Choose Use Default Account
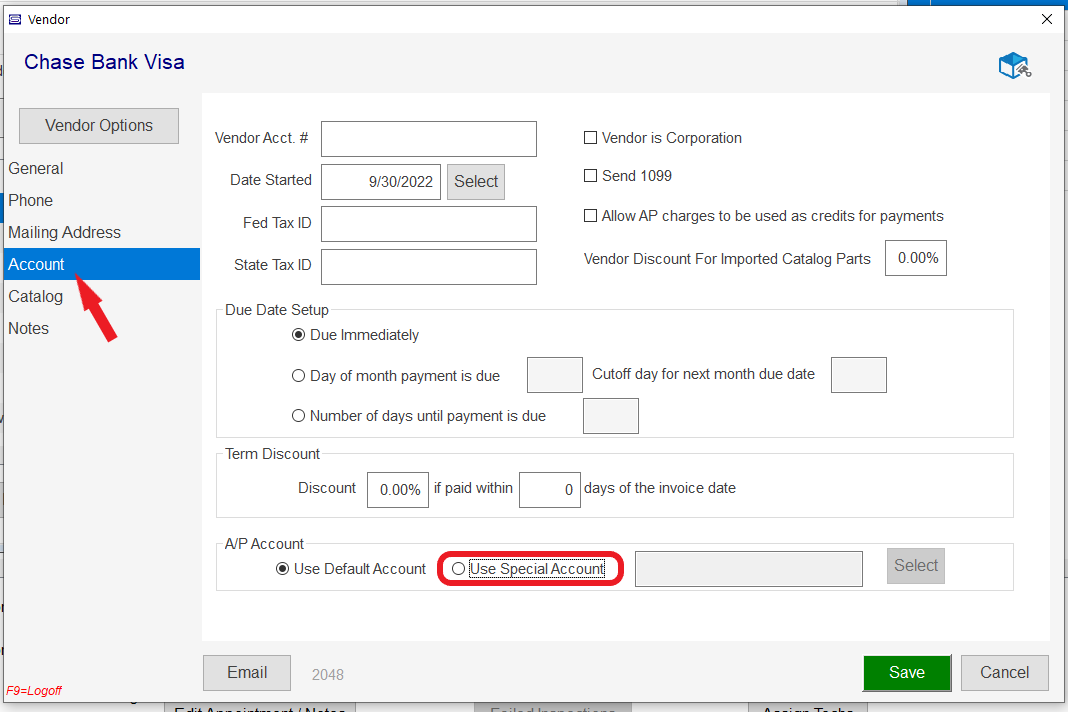The image size is (1068, 712). 283,569
